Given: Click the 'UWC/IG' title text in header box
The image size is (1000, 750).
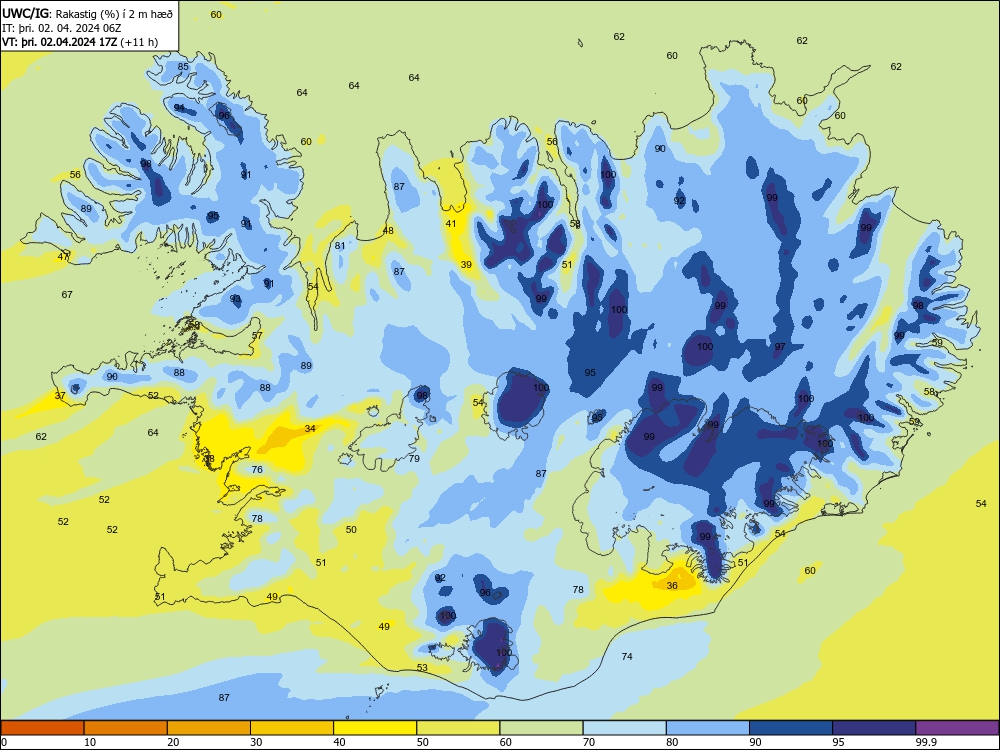Looking at the screenshot, I should [x=25, y=13].
